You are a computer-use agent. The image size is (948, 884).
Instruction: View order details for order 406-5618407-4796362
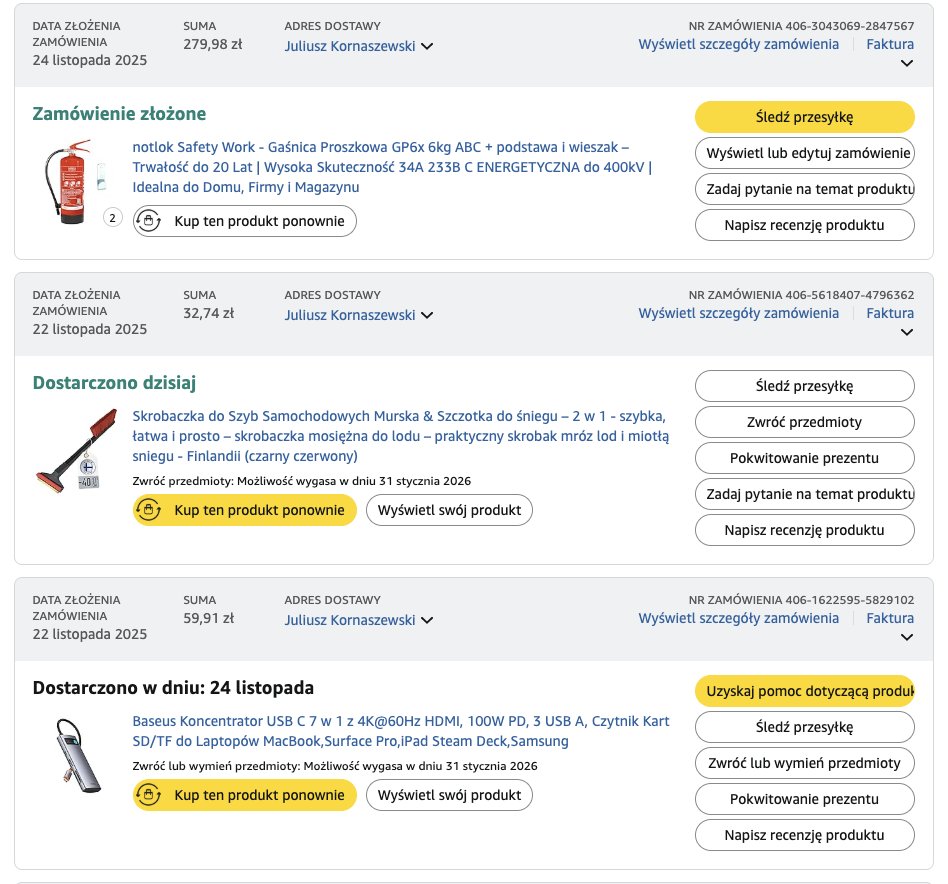tap(738, 313)
